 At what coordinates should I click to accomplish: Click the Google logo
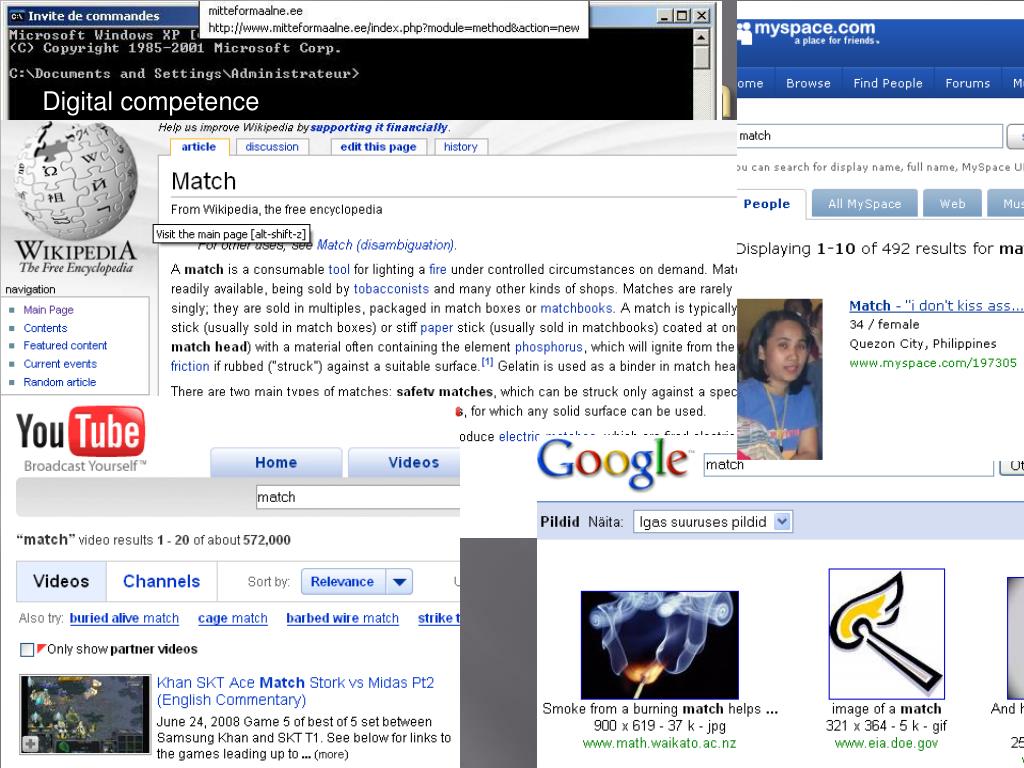click(x=613, y=461)
